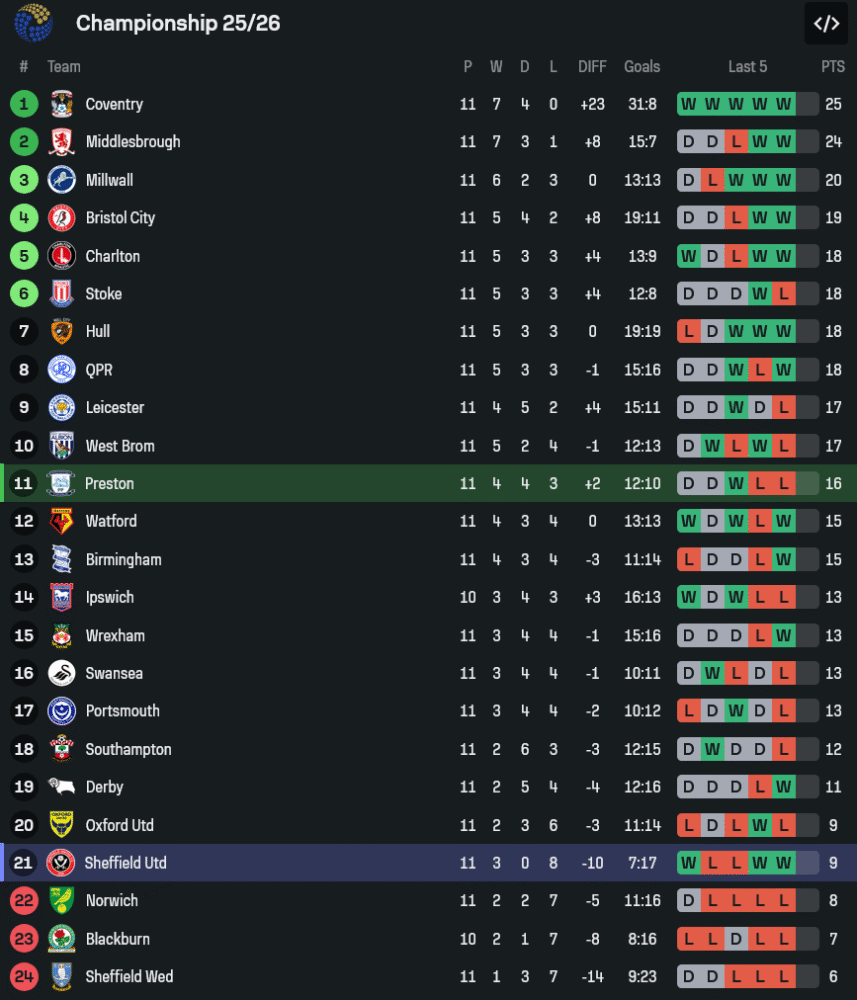Click the Swansea club crest
Viewport: 857px width, 1000px height.
click(62, 673)
